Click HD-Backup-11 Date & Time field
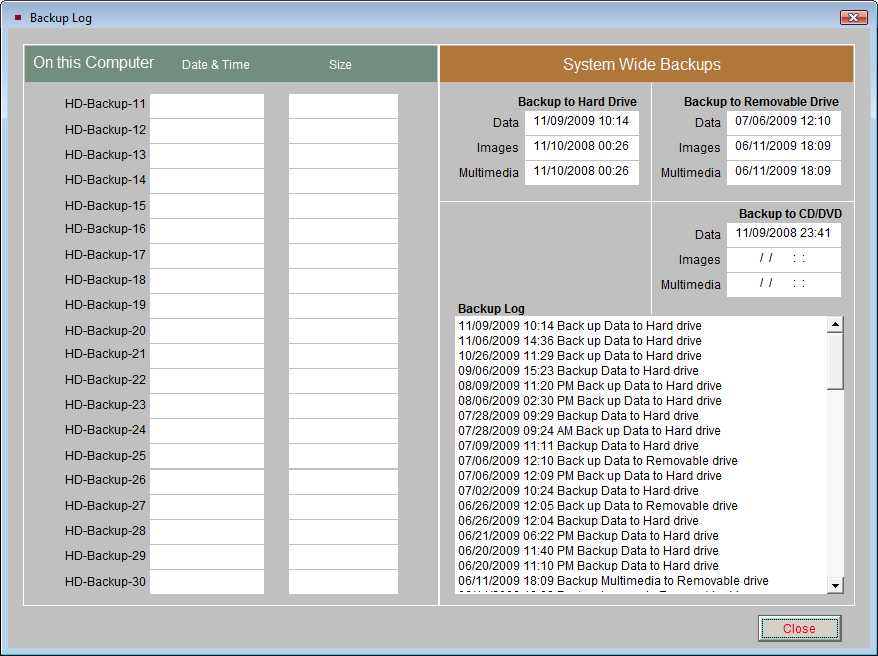The width and height of the screenshot is (878, 656). click(207, 105)
